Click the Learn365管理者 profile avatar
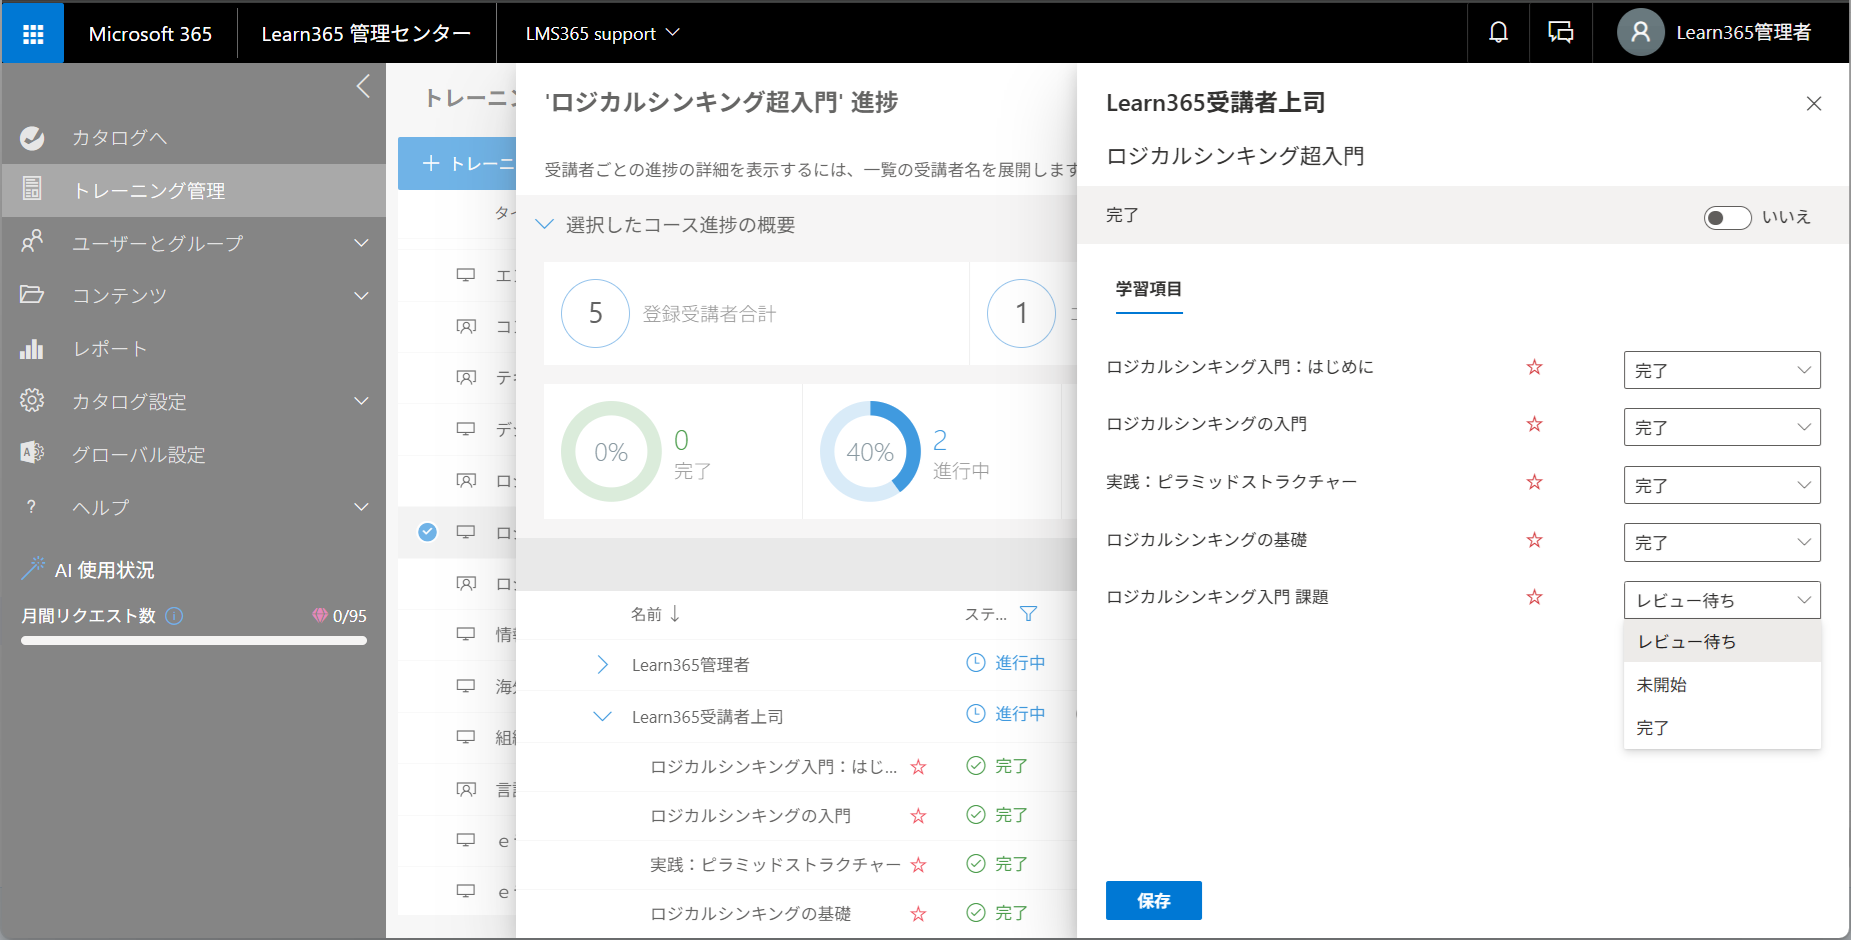Image resolution: width=1851 pixels, height=940 pixels. point(1640,33)
